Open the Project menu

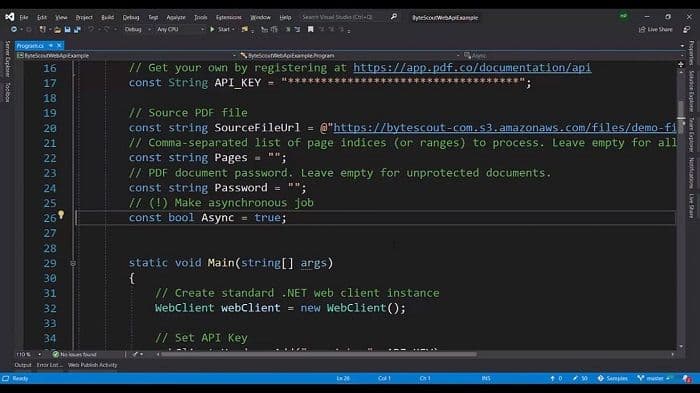[x=84, y=17]
